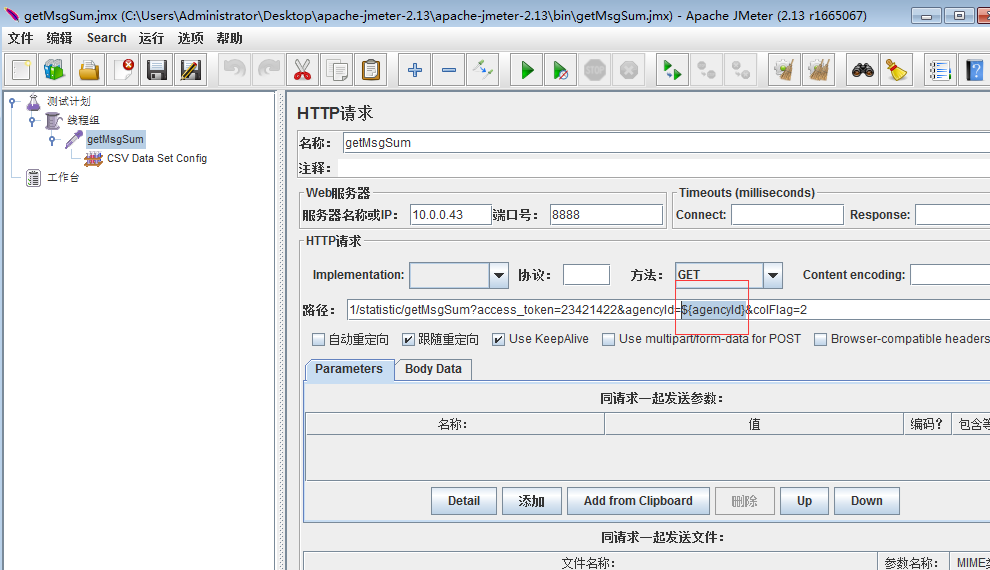990x570 pixels.
Task: Open the Function Helper list icon
Action: point(940,69)
